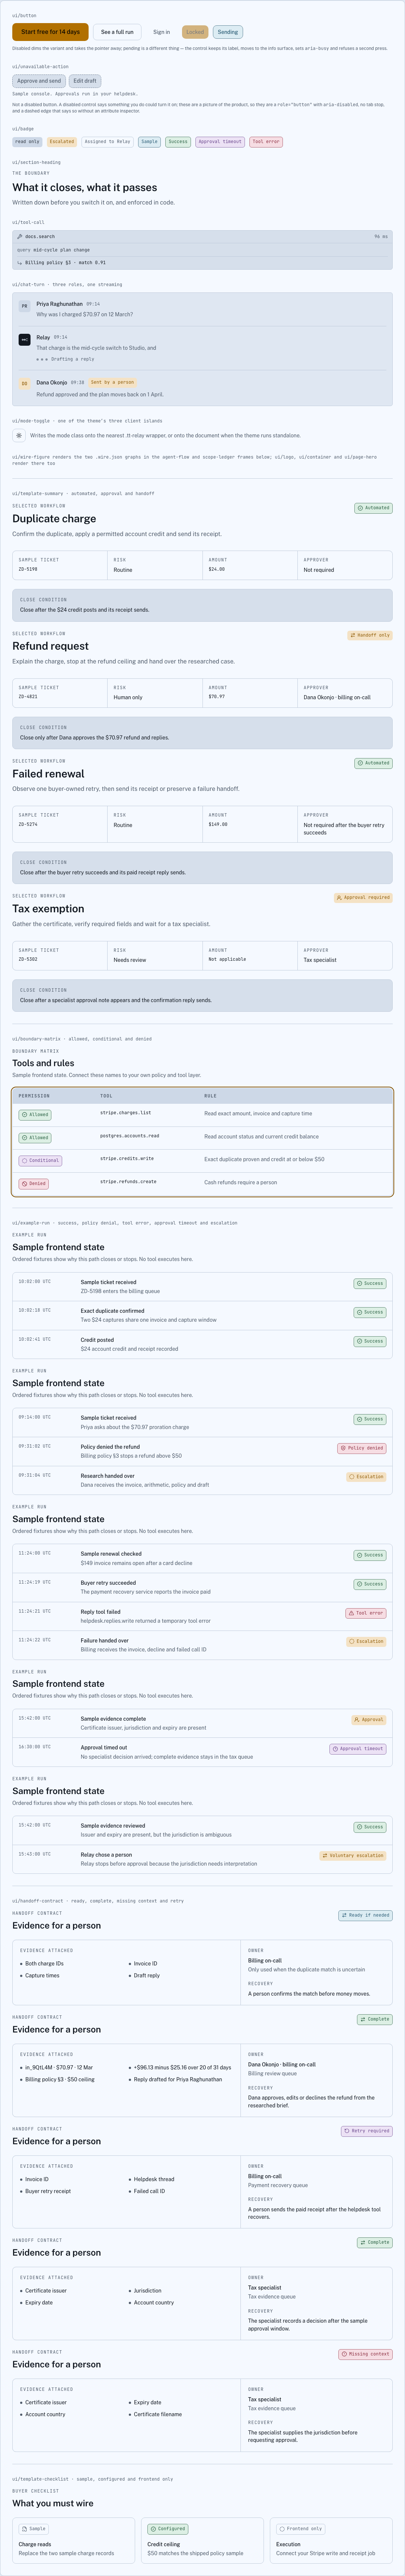Click the Retry required handoff badge
Image resolution: width=405 pixels, height=2576 pixels.
tap(367, 2131)
